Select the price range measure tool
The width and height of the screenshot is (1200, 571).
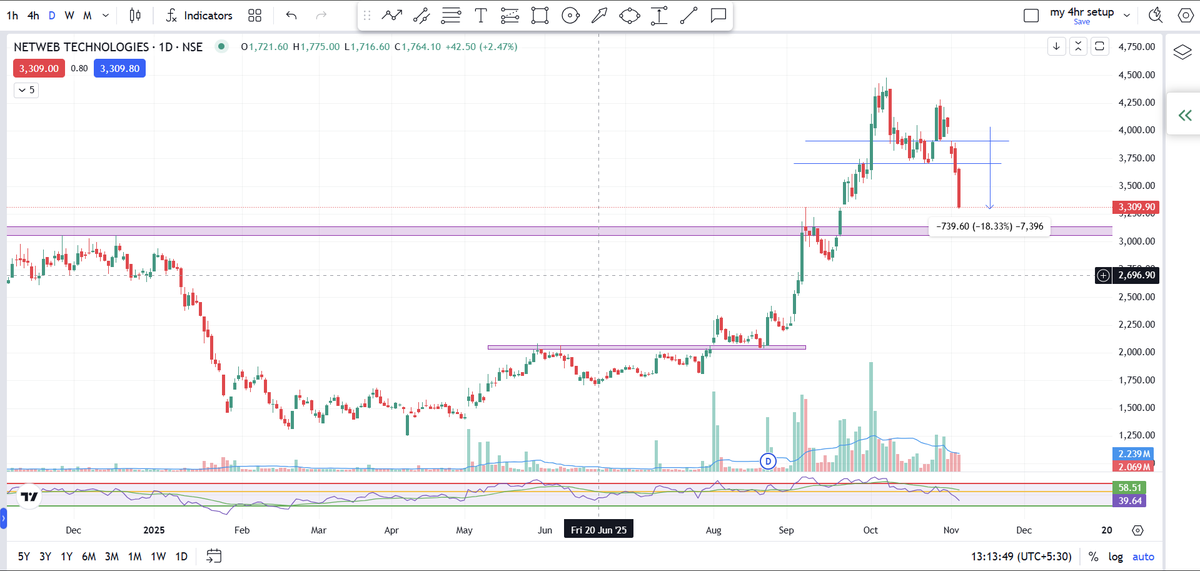point(659,16)
